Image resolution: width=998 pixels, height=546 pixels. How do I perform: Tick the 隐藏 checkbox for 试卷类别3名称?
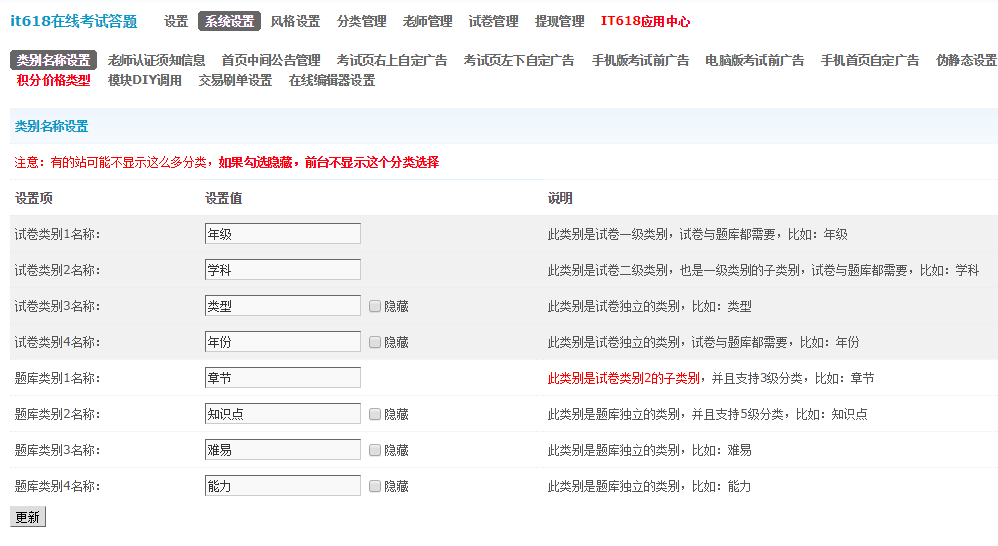[x=375, y=306]
